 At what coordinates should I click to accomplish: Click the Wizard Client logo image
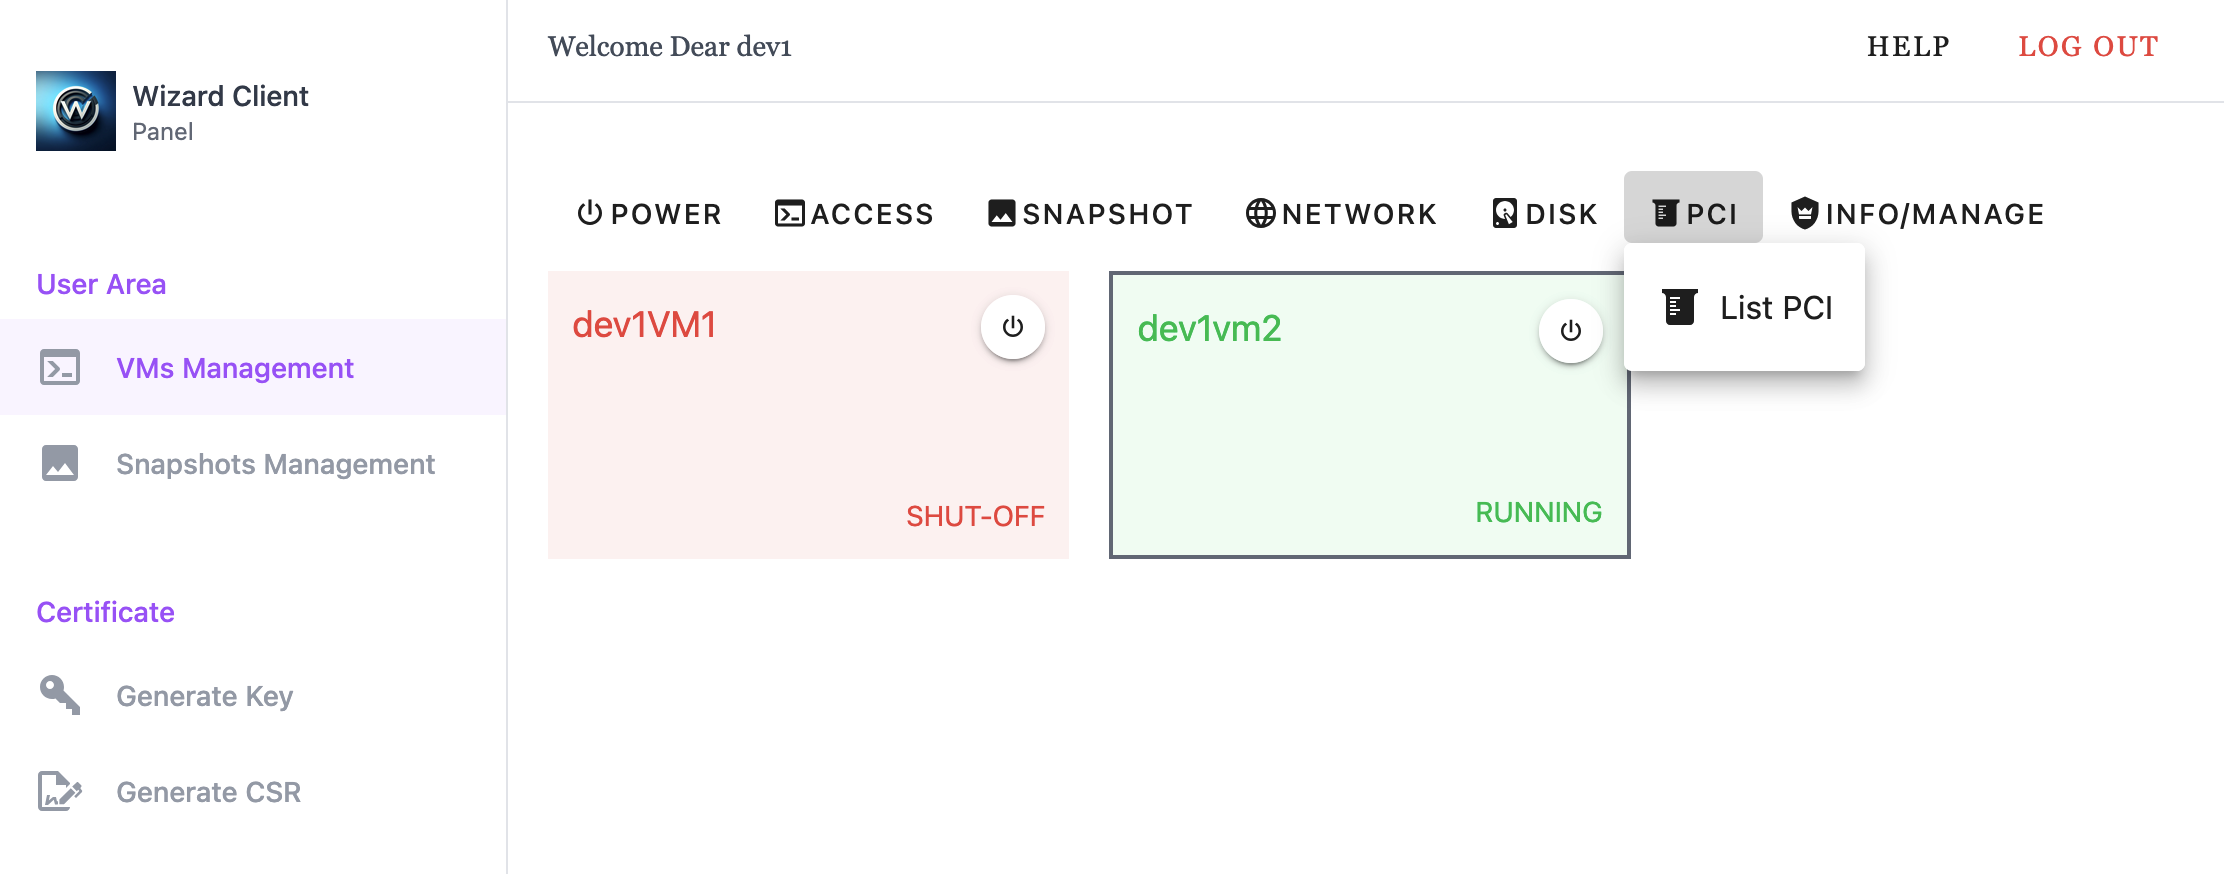coord(76,111)
